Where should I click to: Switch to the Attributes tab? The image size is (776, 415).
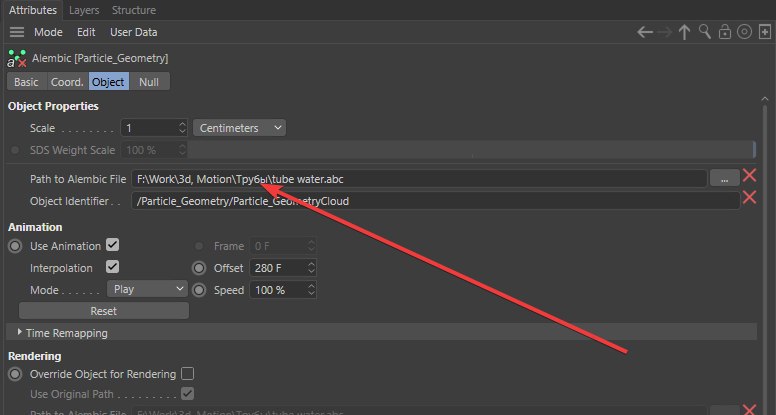[33, 10]
